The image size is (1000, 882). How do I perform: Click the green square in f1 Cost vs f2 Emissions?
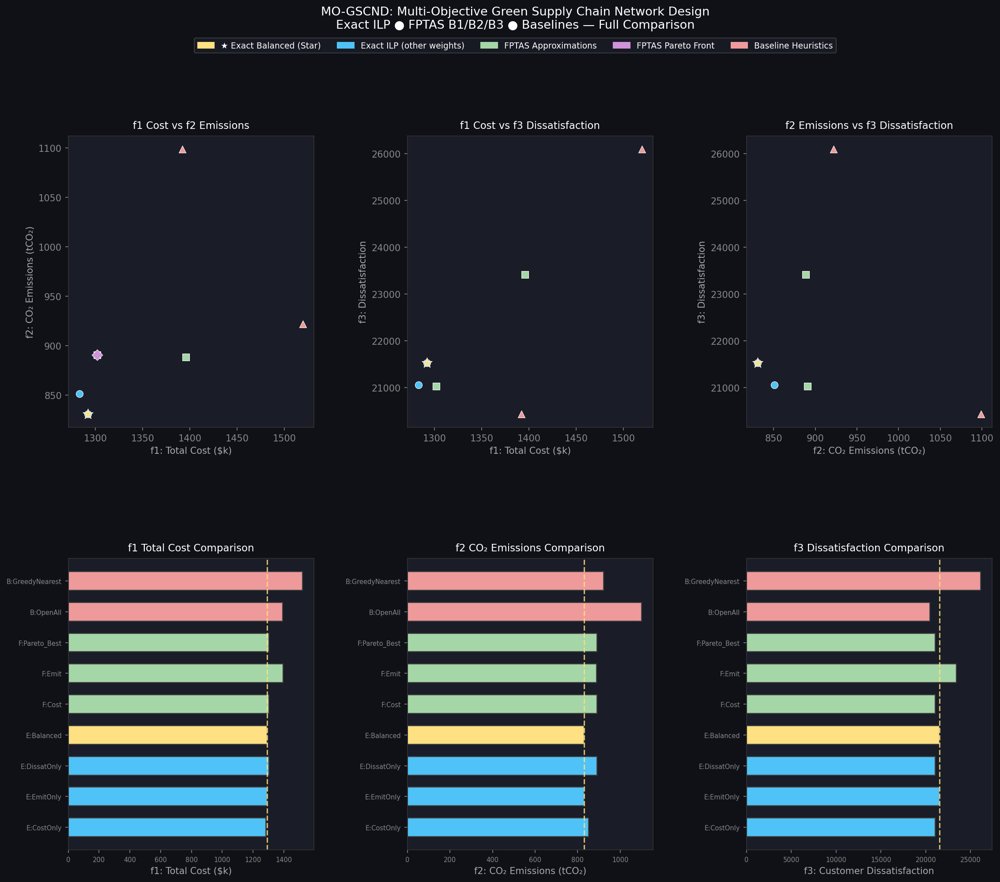tap(186, 357)
